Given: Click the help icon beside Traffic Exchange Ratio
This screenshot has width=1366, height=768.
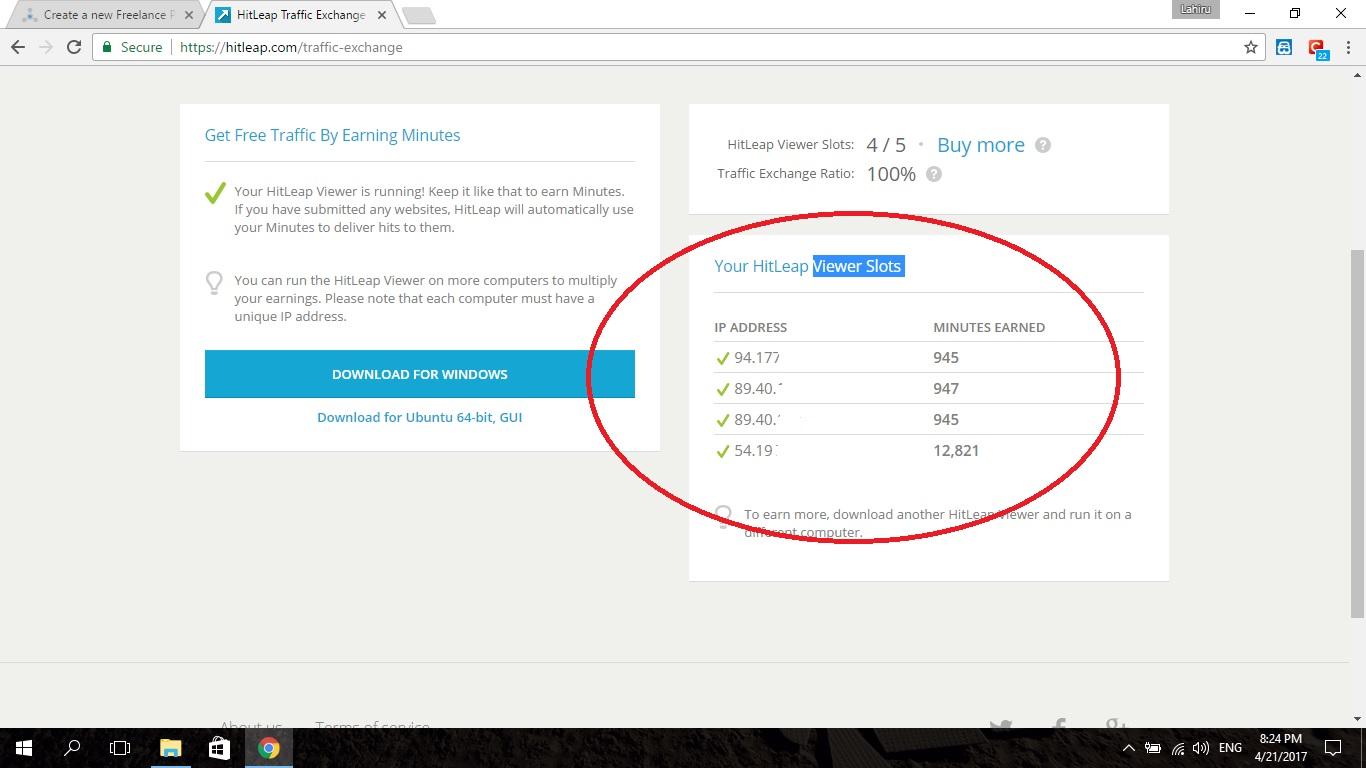Looking at the screenshot, I should pos(933,174).
